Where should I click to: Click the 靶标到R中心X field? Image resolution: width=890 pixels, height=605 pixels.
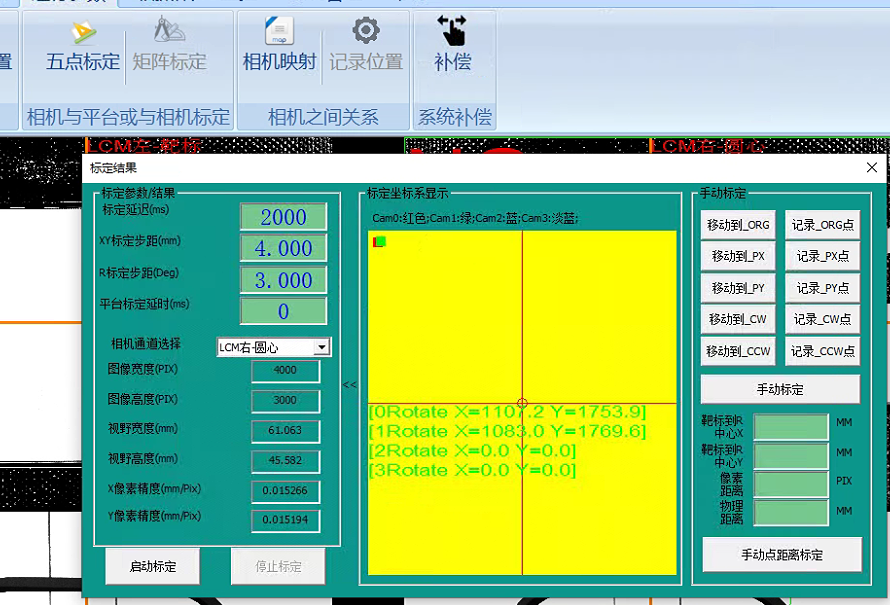click(x=790, y=427)
